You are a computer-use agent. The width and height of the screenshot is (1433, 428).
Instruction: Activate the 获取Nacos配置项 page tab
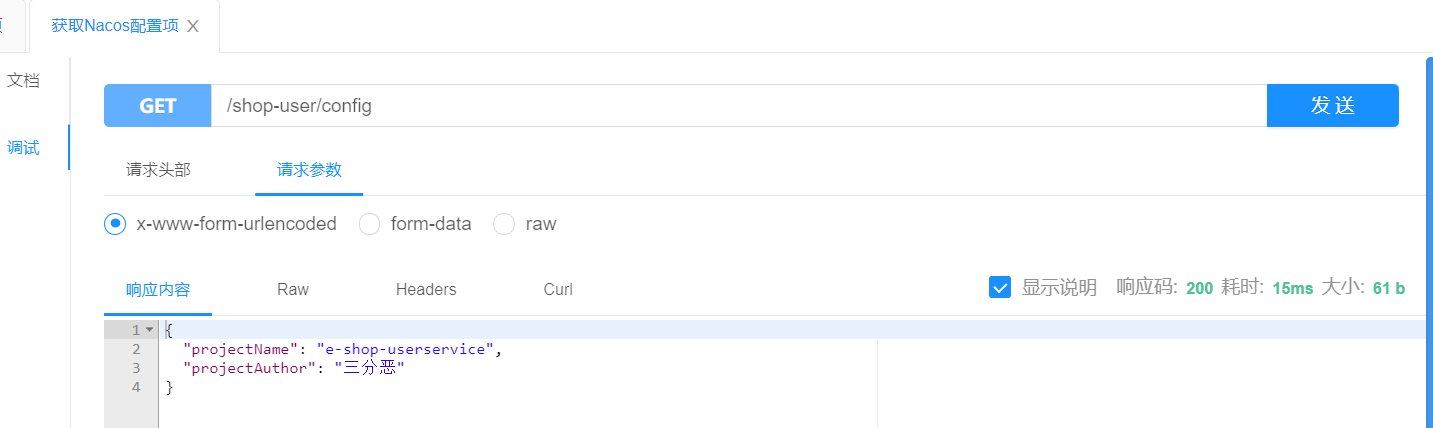click(115, 27)
